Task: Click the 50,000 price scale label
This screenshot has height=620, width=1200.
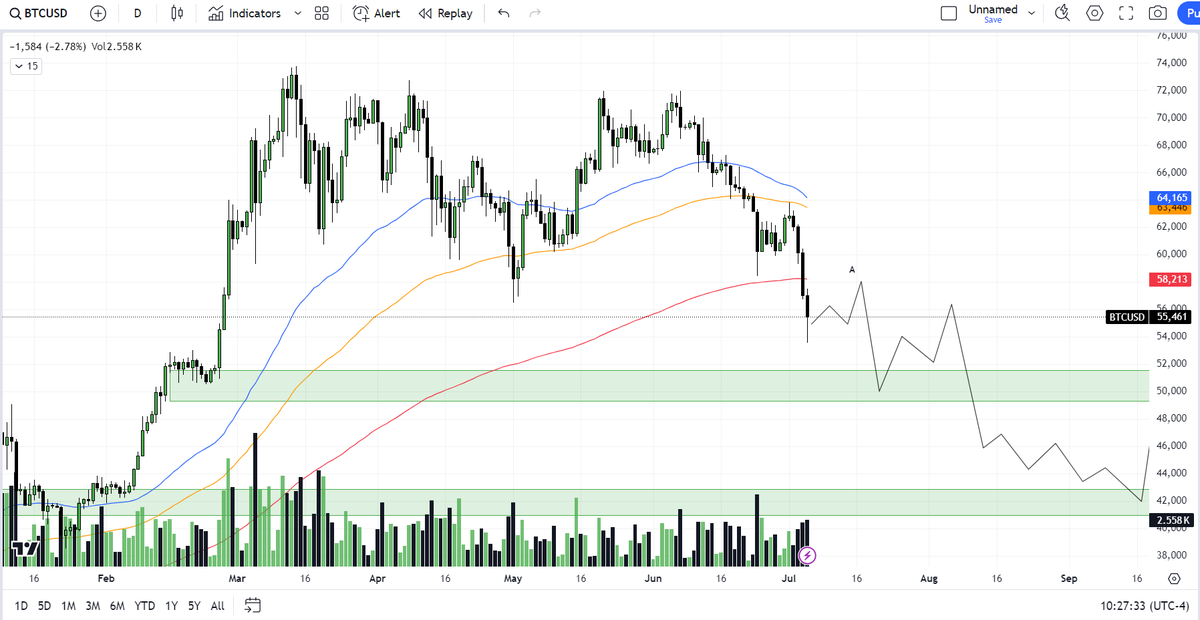Action: (x=1170, y=390)
